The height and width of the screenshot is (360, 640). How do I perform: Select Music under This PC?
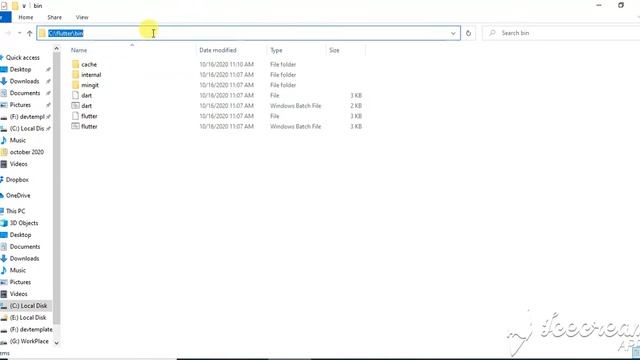tap(18, 270)
